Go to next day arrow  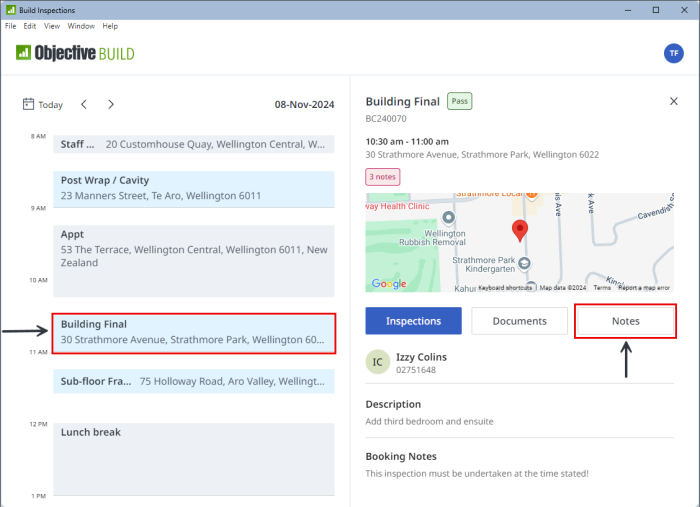click(x=111, y=104)
